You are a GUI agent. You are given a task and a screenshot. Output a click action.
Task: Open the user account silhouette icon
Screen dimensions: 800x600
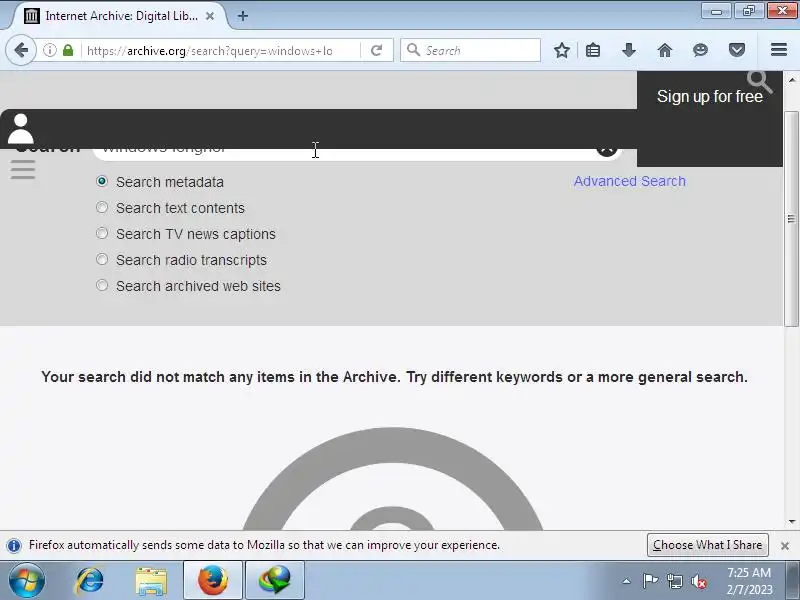pos(21,129)
